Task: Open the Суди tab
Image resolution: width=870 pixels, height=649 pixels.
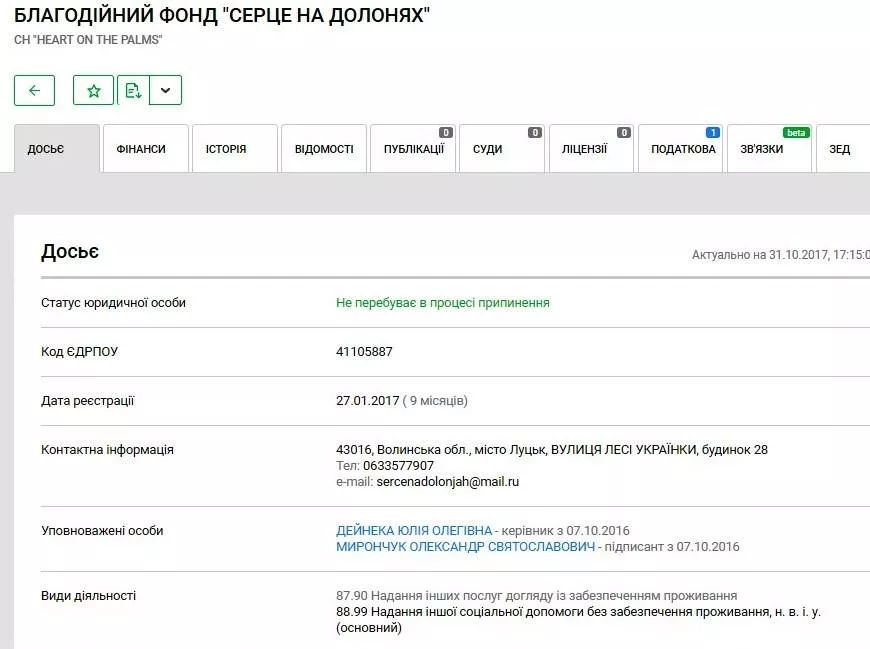Action: click(x=488, y=149)
